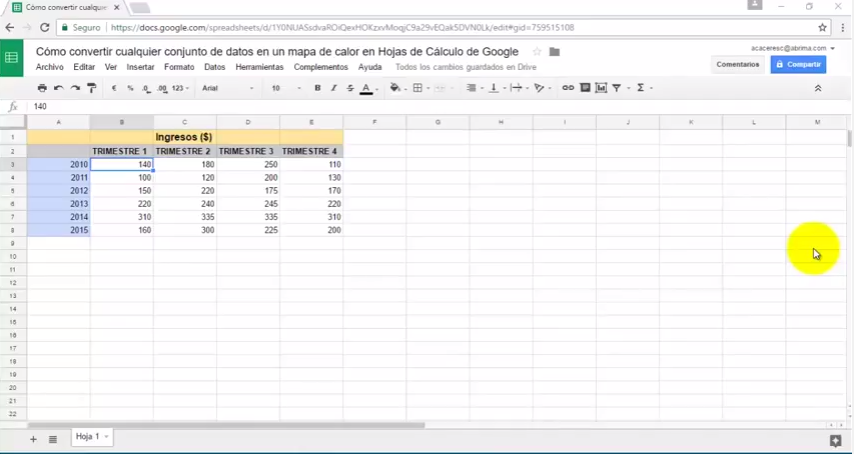Viewport: 854px width, 454px height.
Task: Open the fill color paint bucket
Action: [x=395, y=88]
